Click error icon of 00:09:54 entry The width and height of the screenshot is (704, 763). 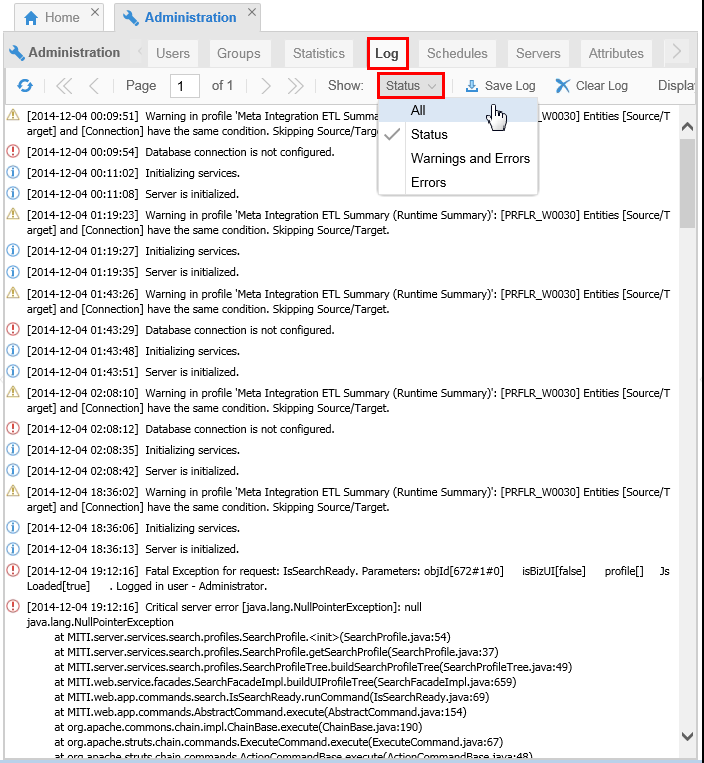(x=13, y=151)
